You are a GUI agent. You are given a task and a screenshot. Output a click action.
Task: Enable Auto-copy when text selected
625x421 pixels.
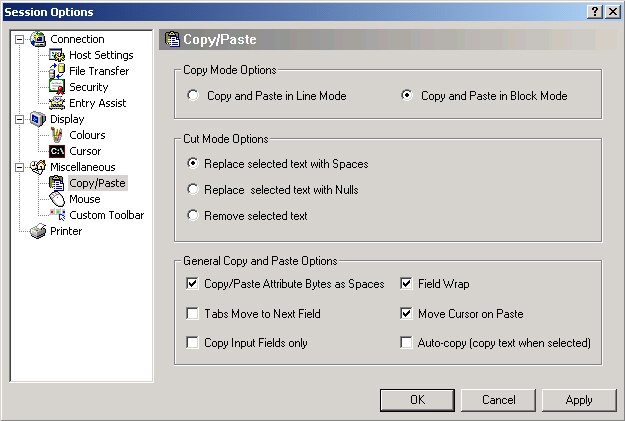[x=407, y=343]
